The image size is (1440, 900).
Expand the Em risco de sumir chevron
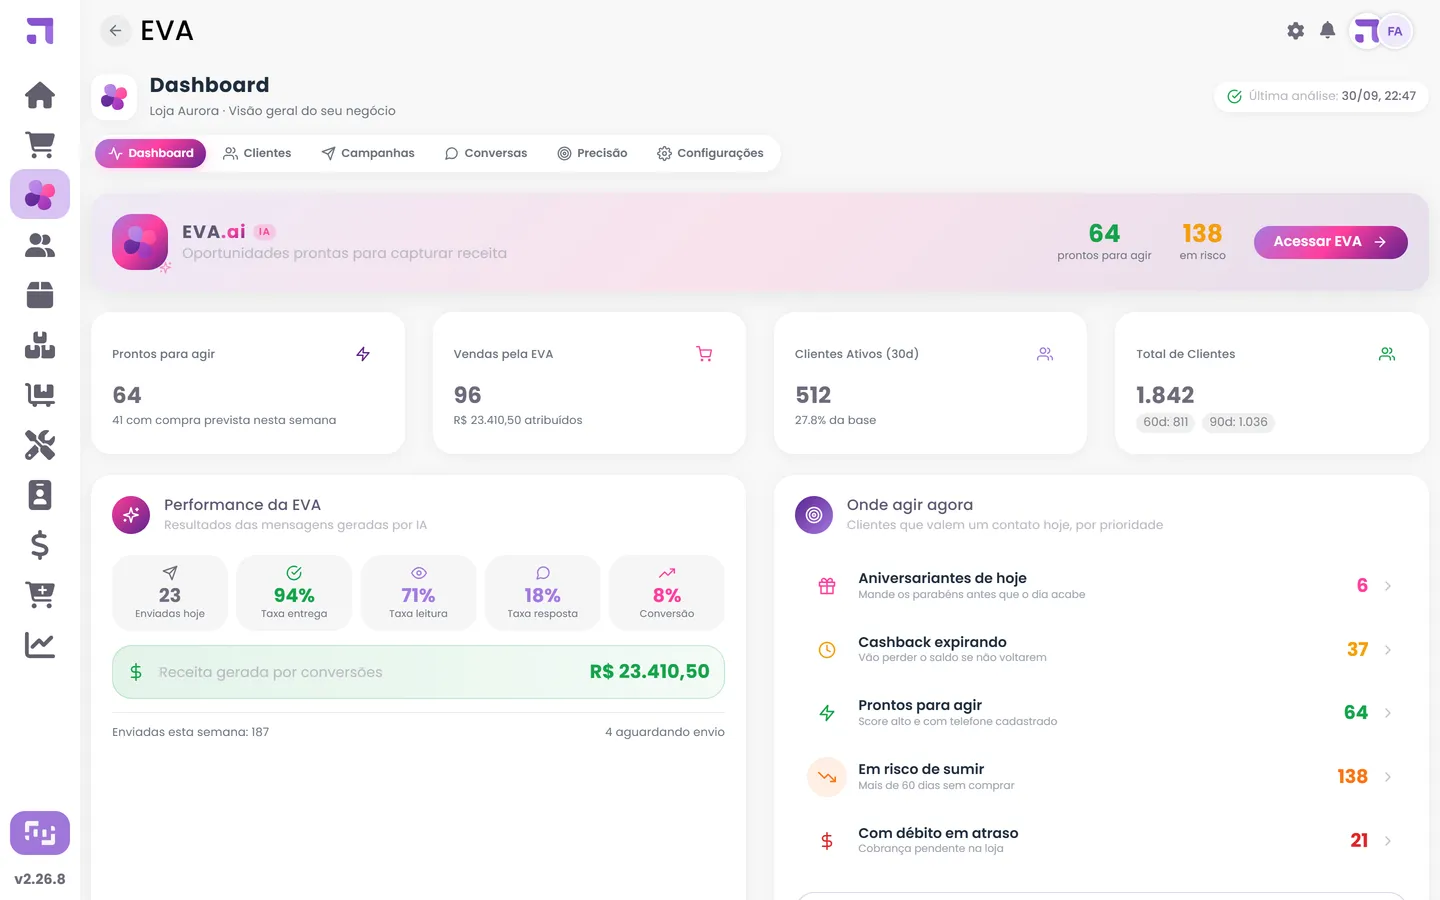coord(1388,777)
